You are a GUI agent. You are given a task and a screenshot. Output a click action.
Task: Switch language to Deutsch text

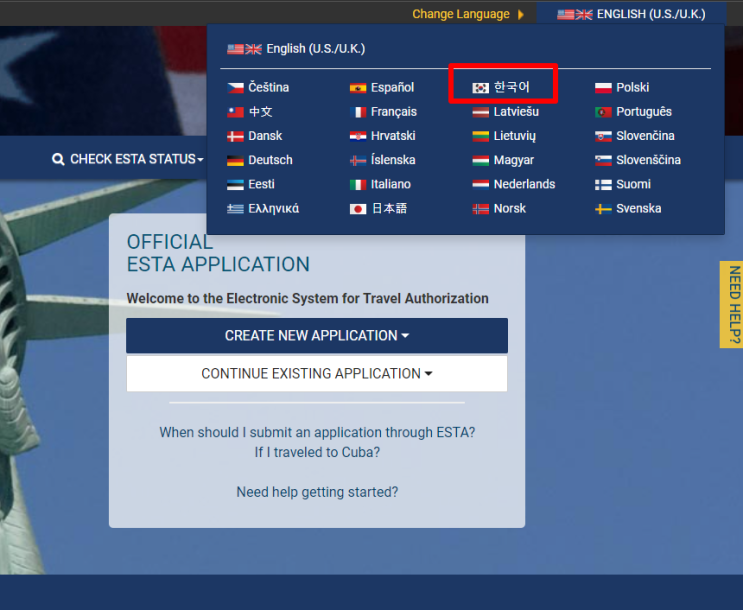270,160
